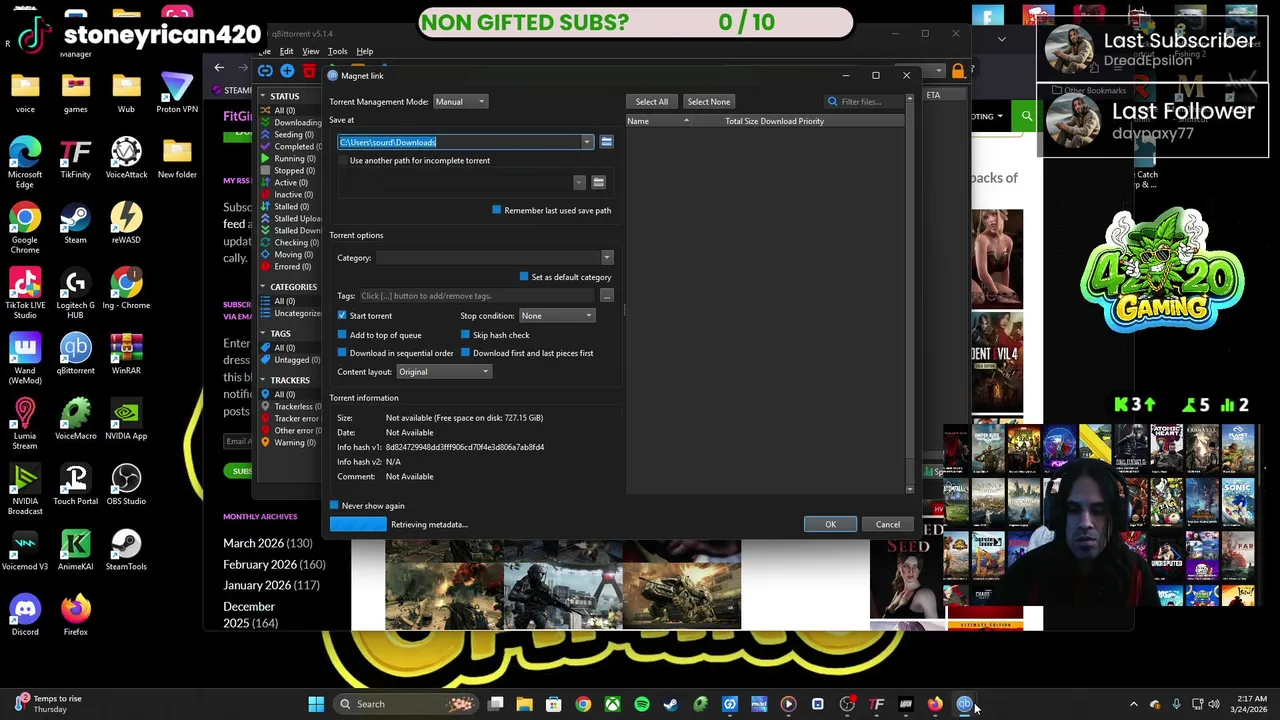Open the Steam desktop icon
1280x720 pixels.
[75, 224]
